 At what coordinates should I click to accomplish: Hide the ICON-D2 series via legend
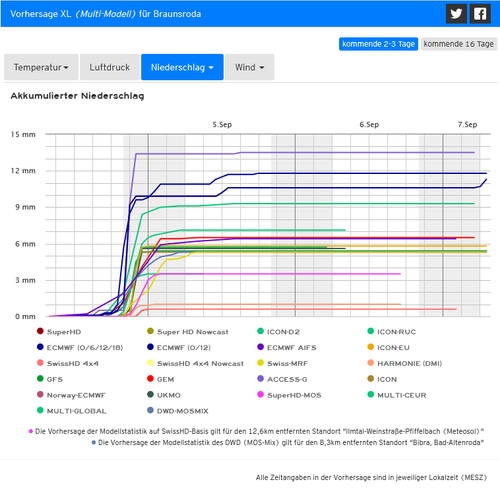click(278, 332)
